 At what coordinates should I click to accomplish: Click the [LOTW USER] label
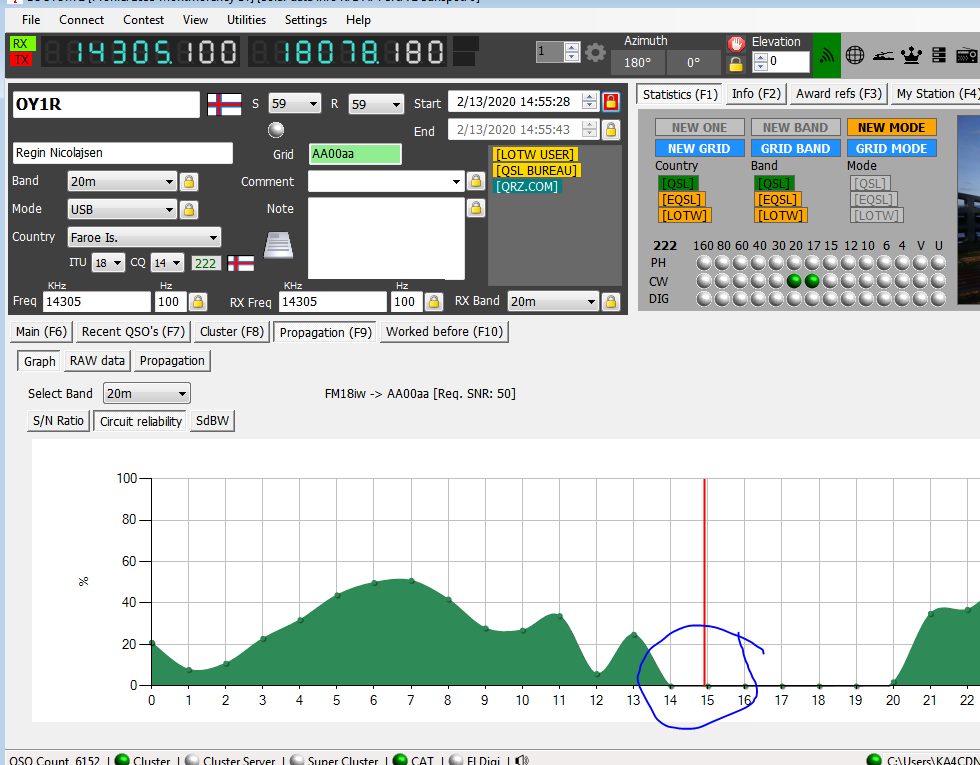tap(535, 154)
